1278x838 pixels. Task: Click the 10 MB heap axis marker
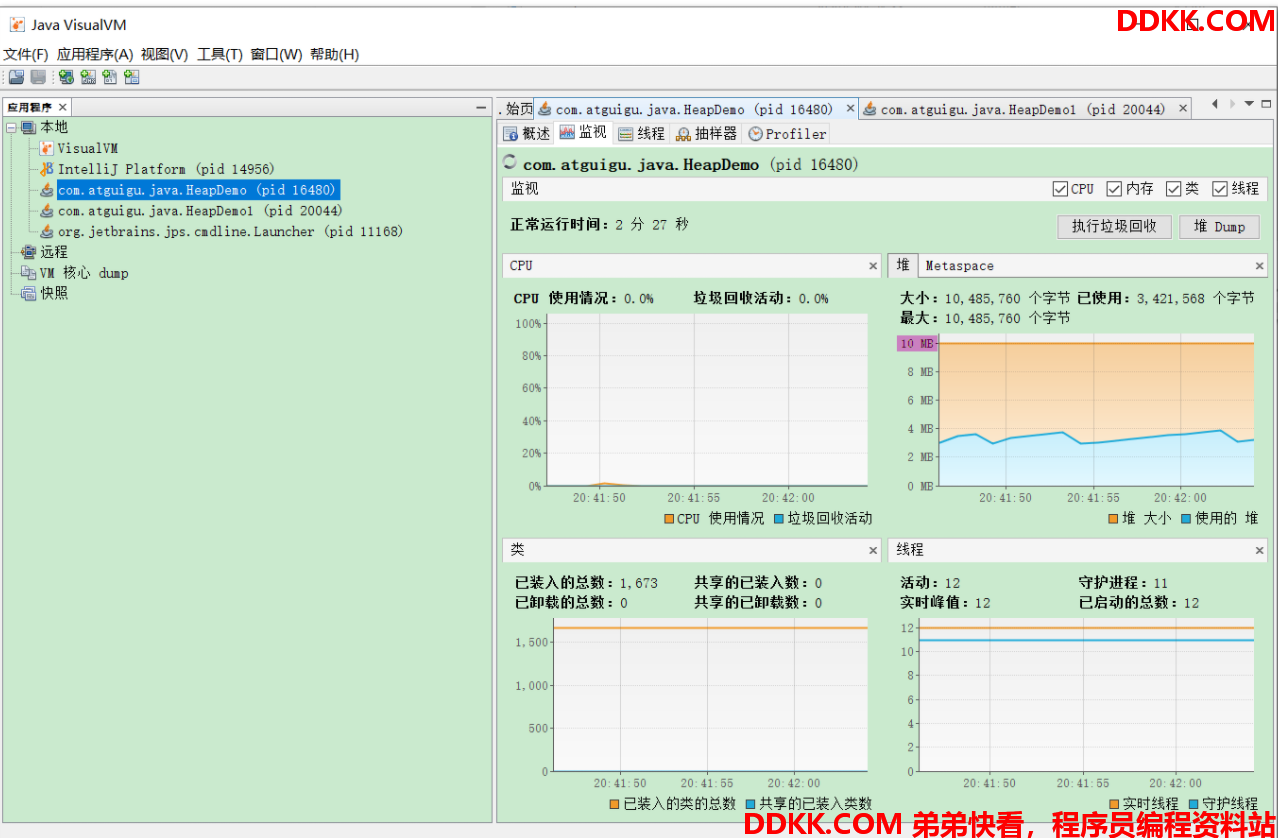[x=917, y=343]
